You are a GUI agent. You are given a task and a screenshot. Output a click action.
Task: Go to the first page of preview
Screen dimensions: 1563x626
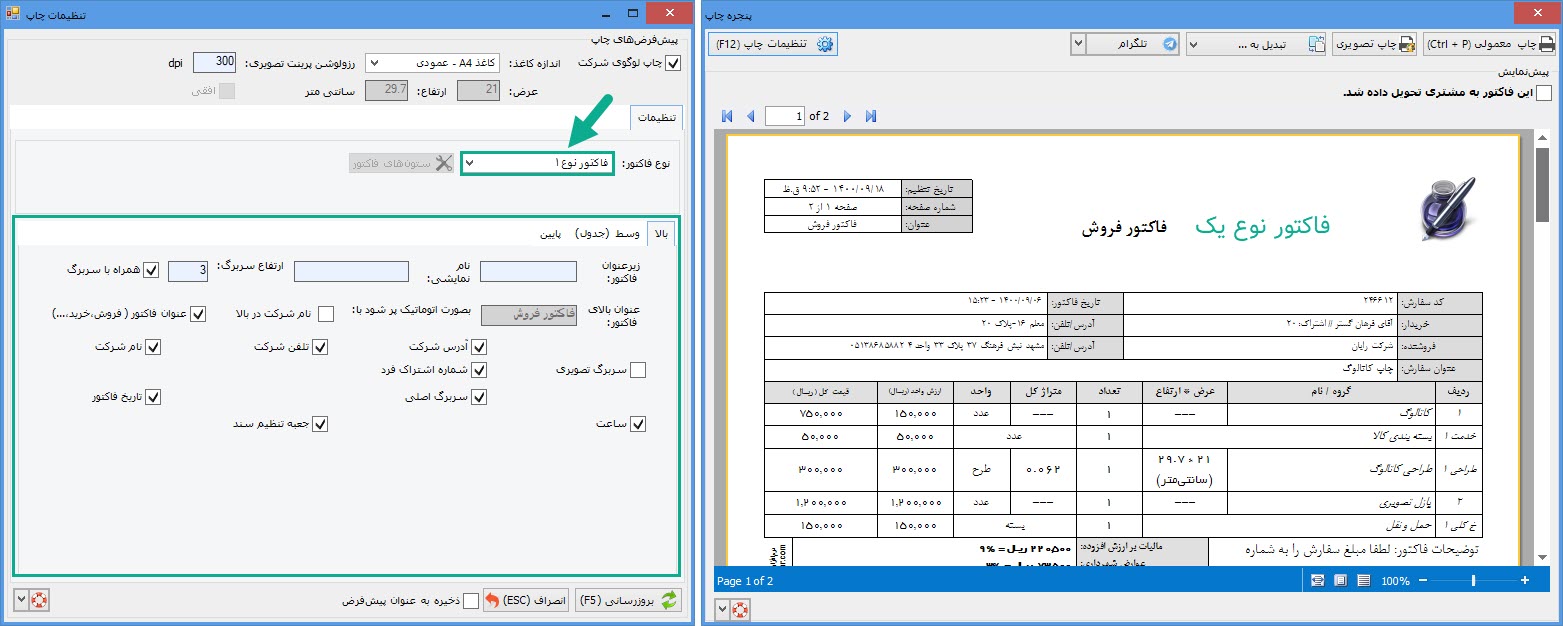pos(727,116)
